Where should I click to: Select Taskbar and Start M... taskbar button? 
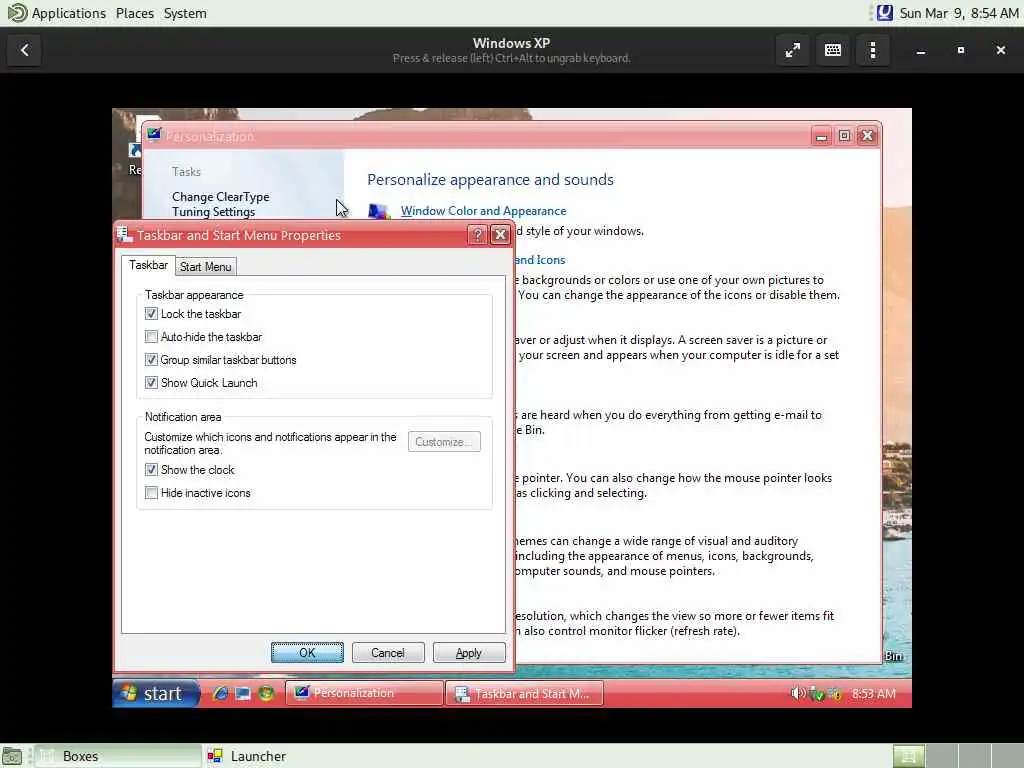pos(524,694)
